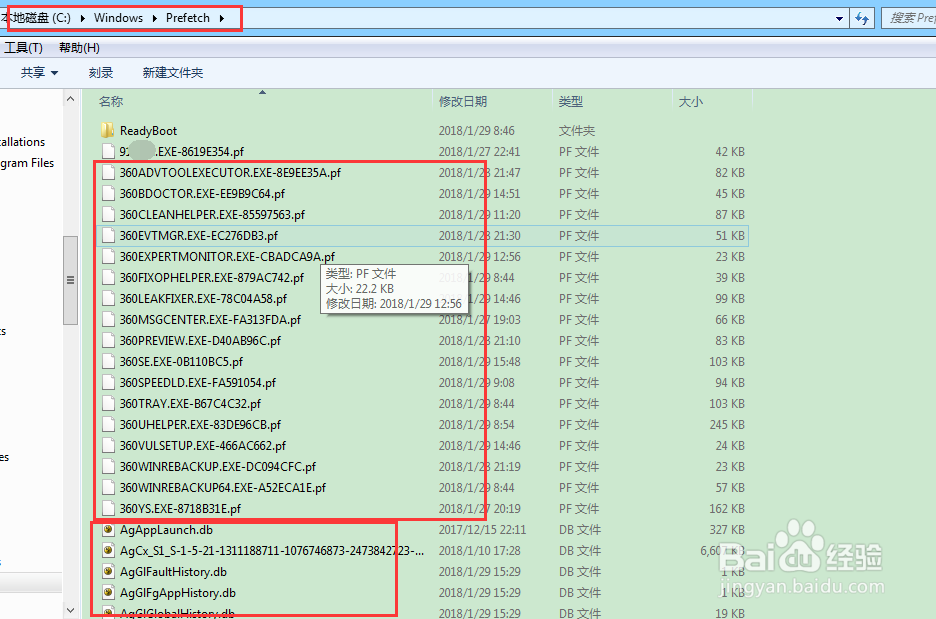Open the ReadyBoot folder icon
Viewport: 936px width, 619px height.
(107, 130)
